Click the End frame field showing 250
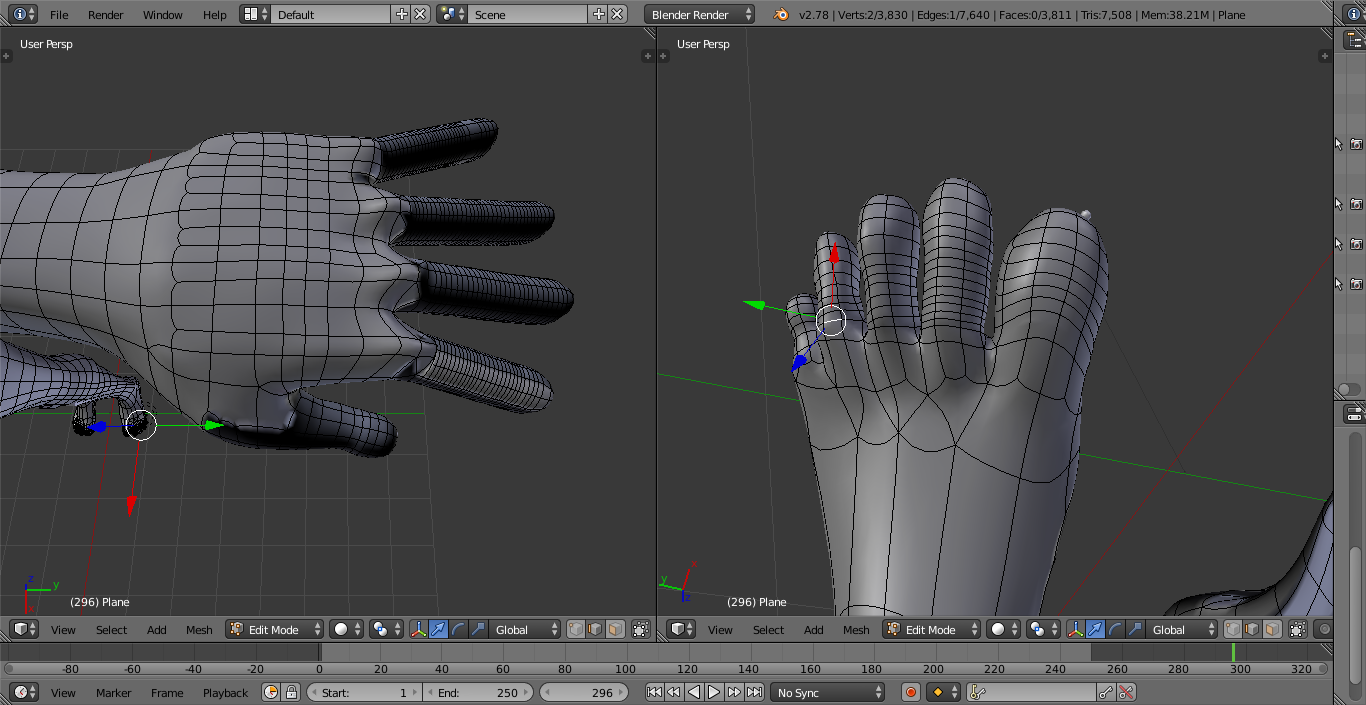This screenshot has height=705, width=1366. (479, 692)
